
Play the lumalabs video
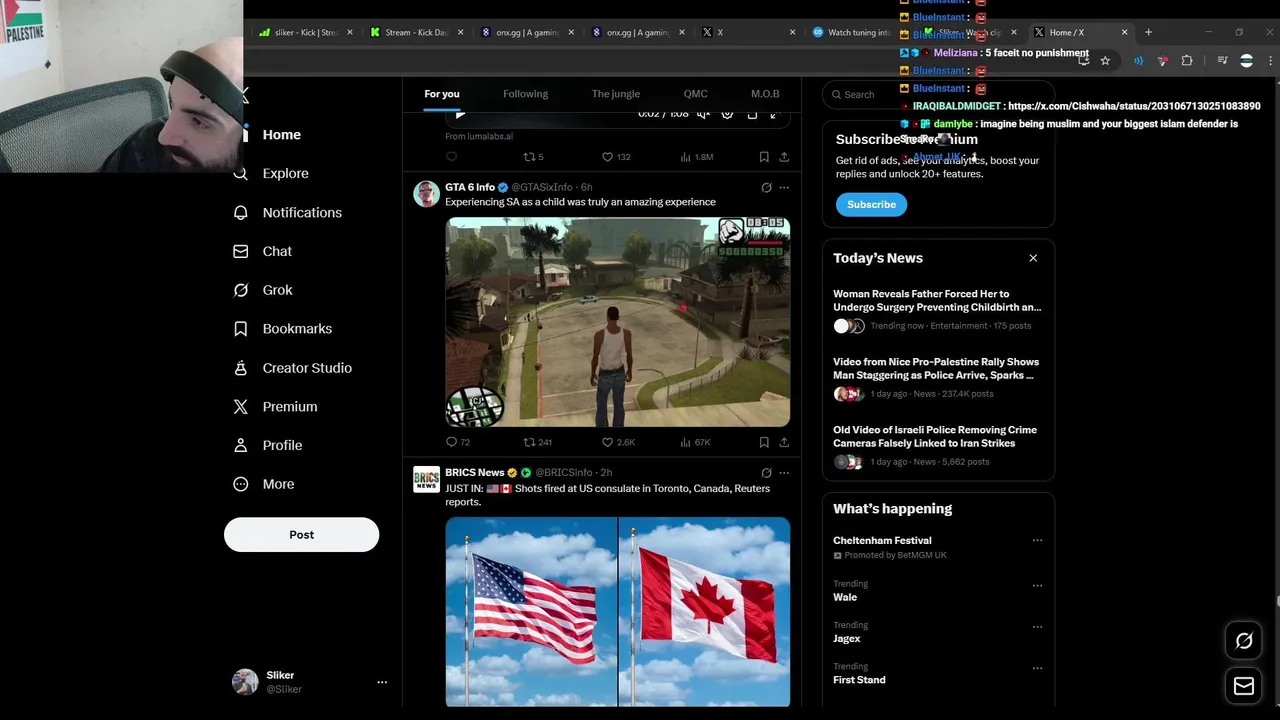(x=460, y=114)
